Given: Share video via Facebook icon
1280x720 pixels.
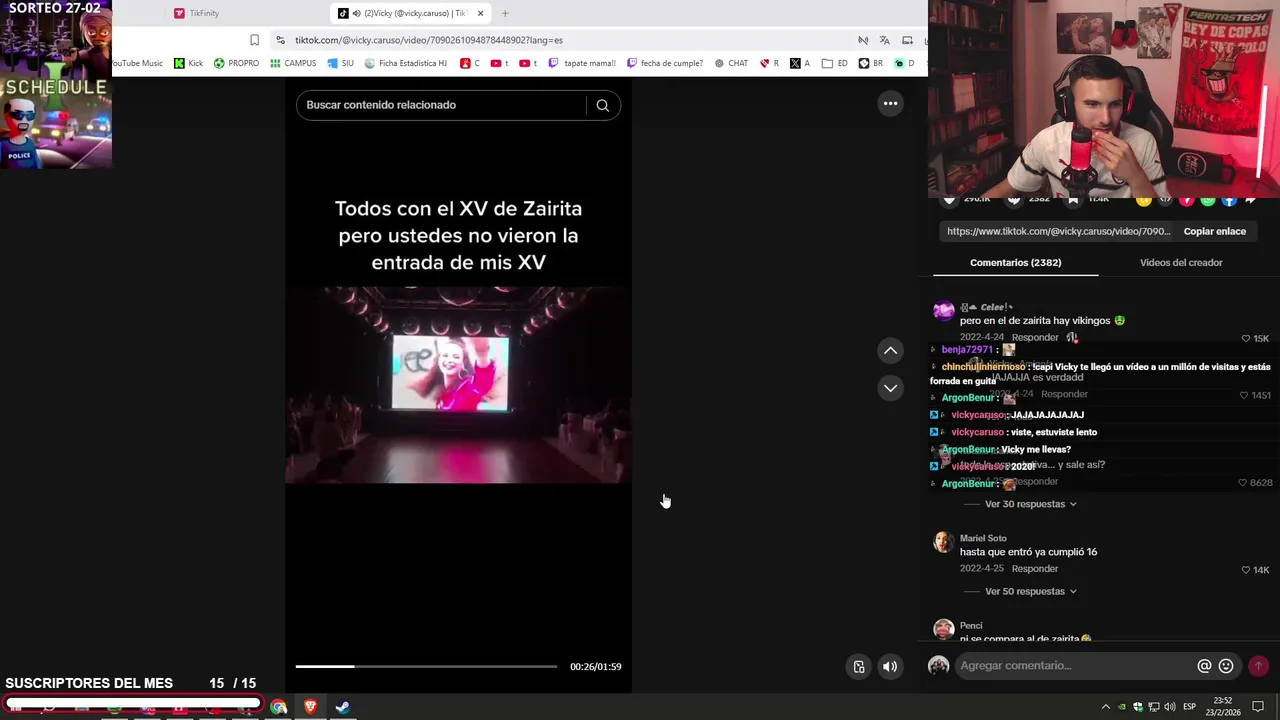Looking at the screenshot, I should [1229, 200].
